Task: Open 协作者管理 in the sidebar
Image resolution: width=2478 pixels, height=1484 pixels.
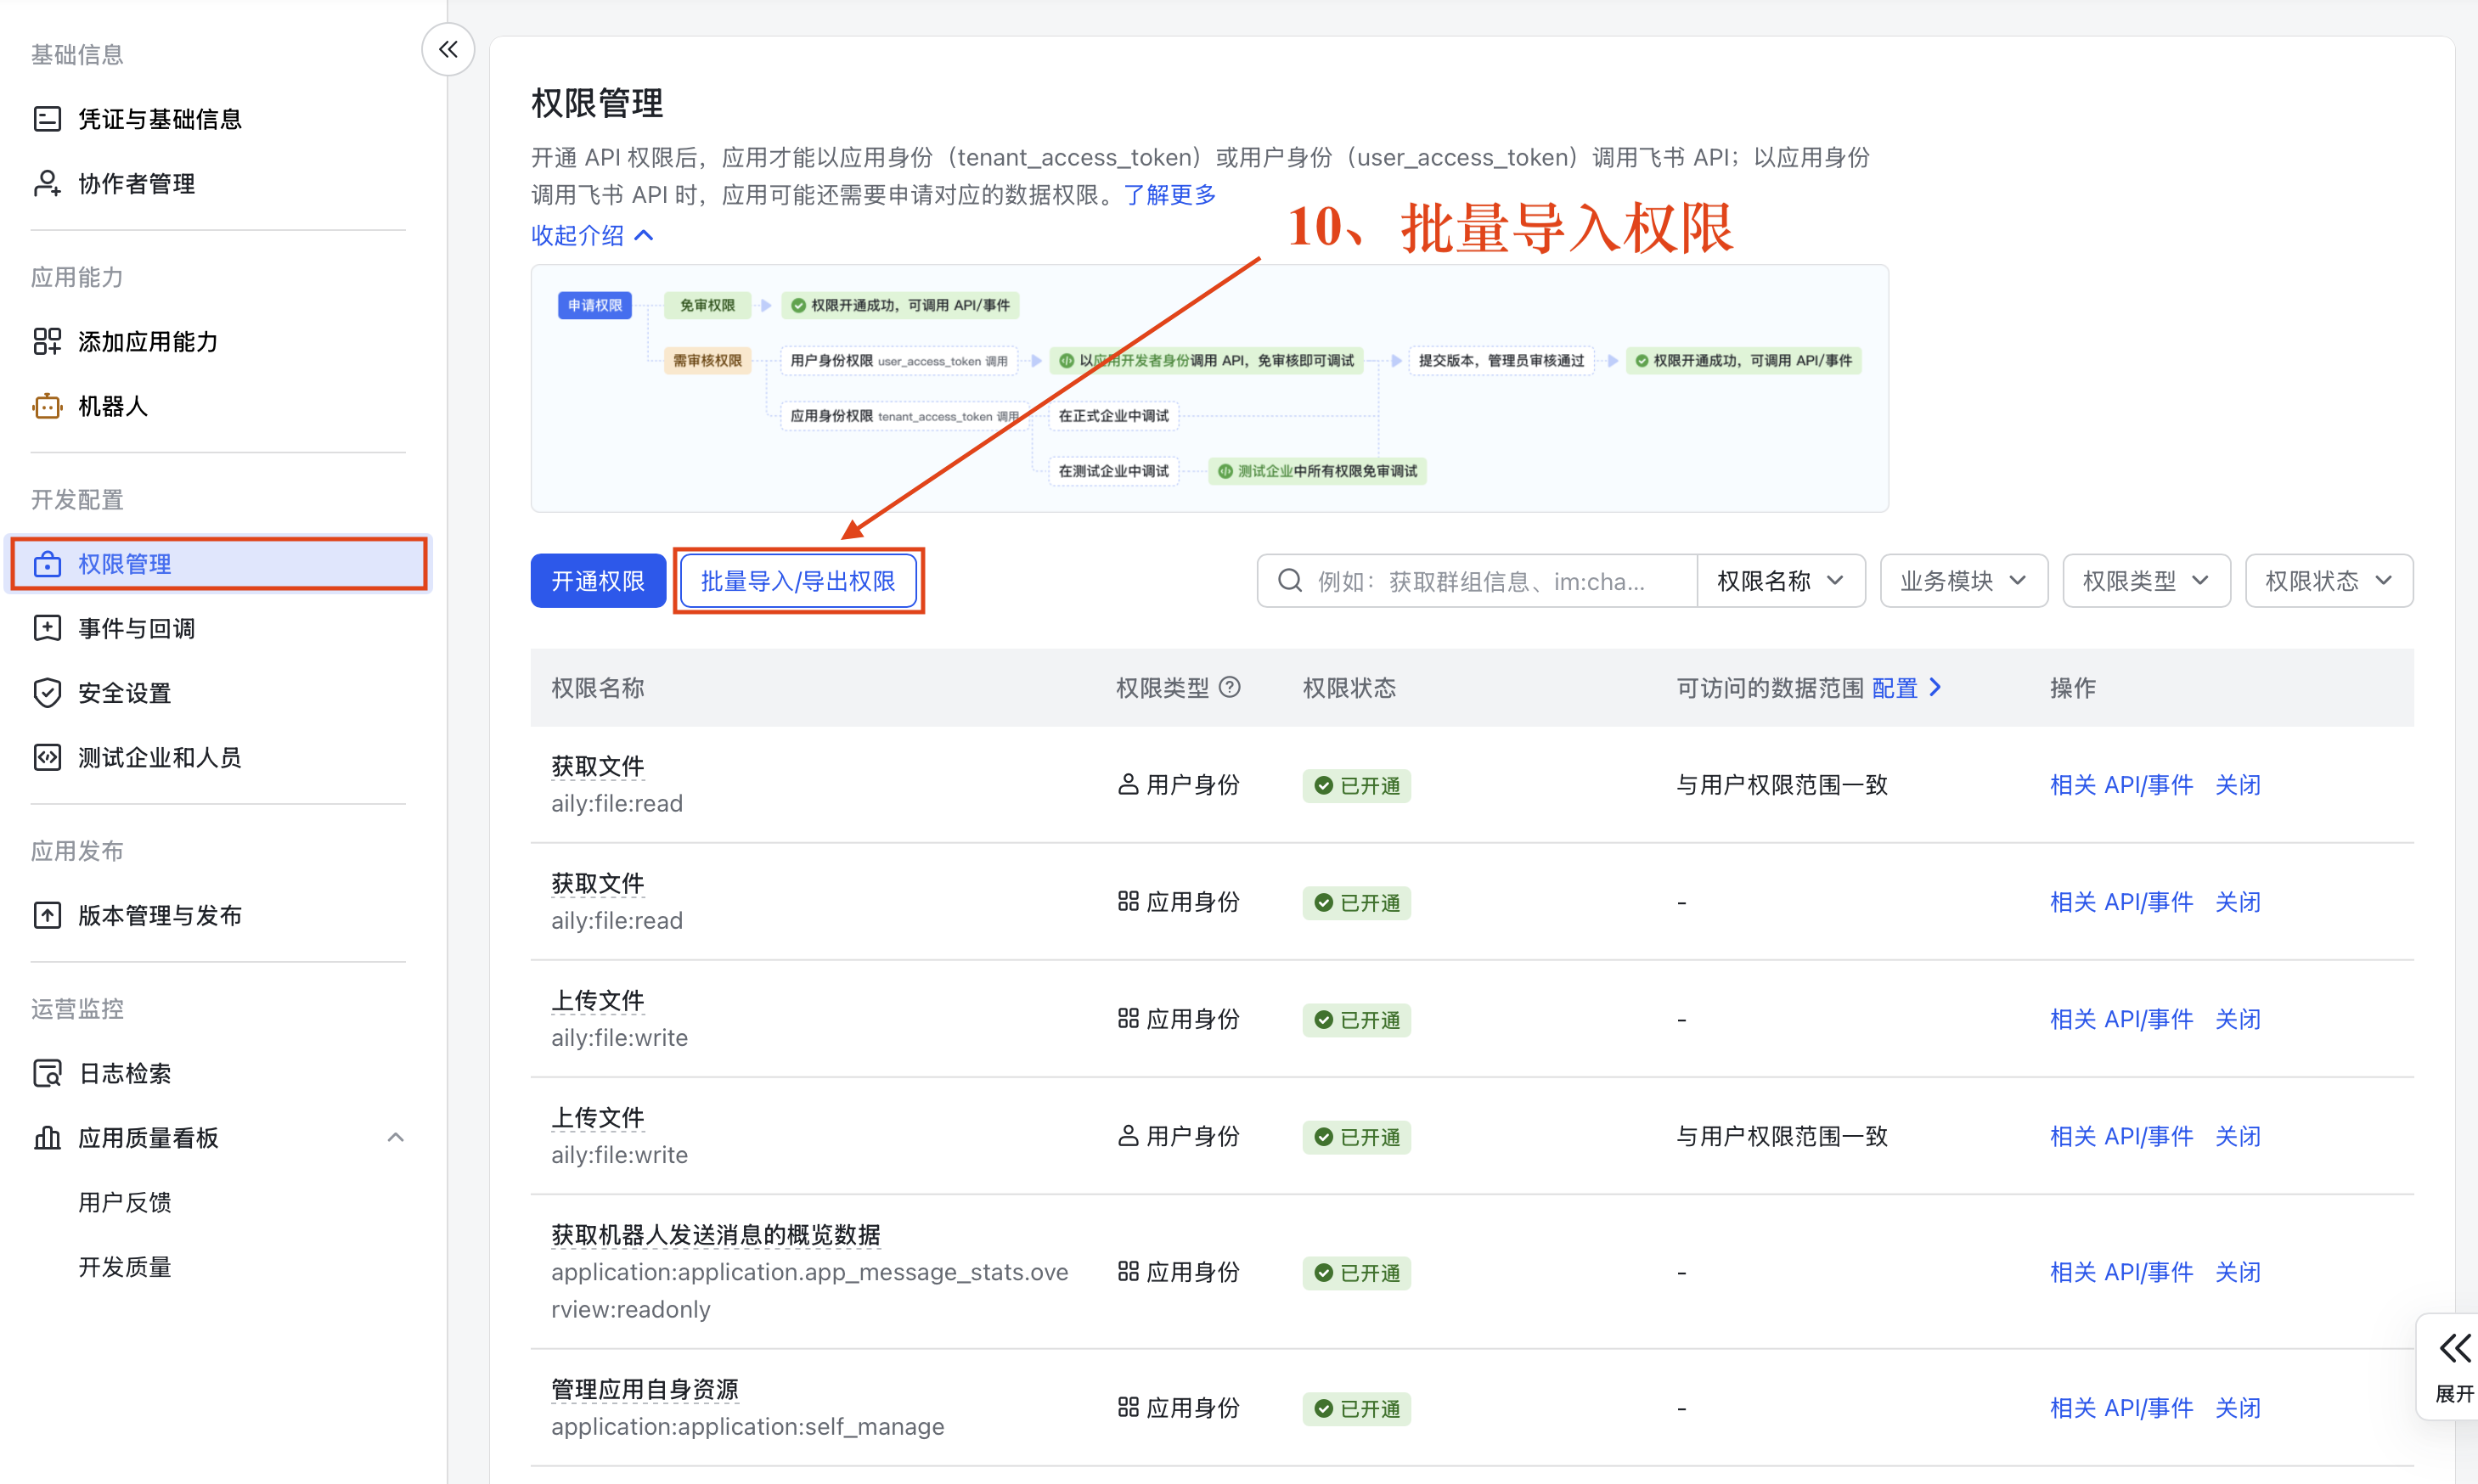Action: [x=218, y=184]
